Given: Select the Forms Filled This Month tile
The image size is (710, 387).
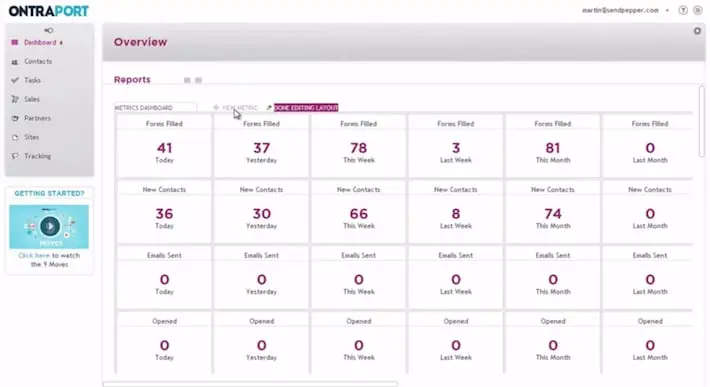Looking at the screenshot, I should pyautogui.click(x=553, y=146).
